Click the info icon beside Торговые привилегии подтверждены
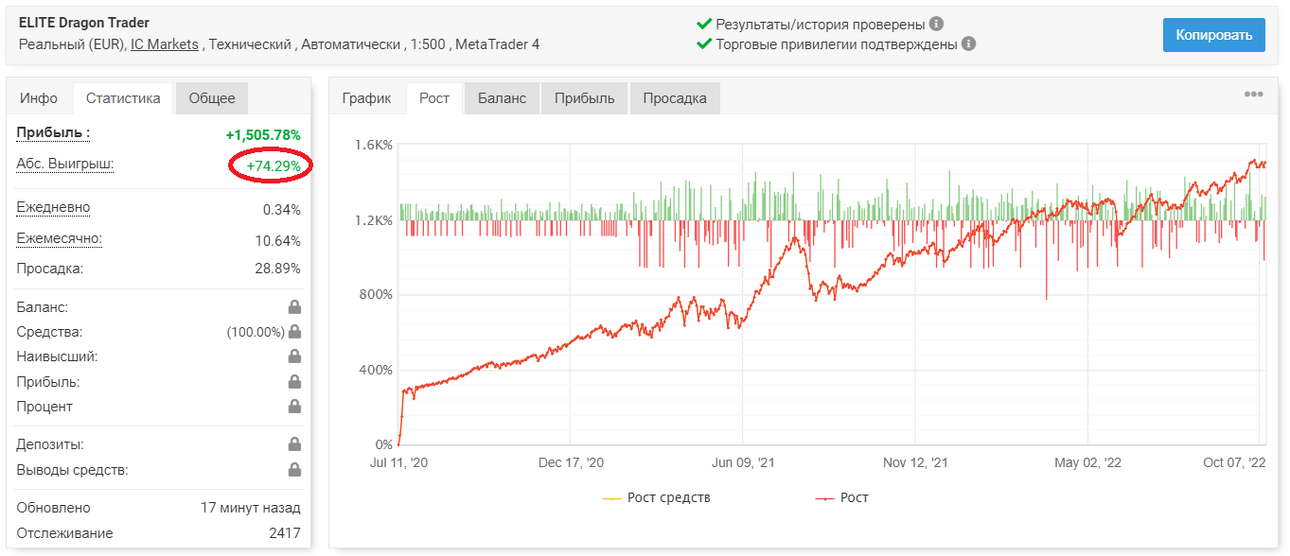This screenshot has height=556, width=1290. [x=968, y=44]
